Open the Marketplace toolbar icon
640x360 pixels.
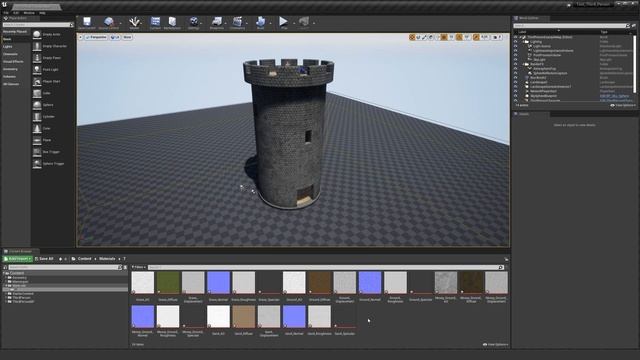(x=172, y=23)
